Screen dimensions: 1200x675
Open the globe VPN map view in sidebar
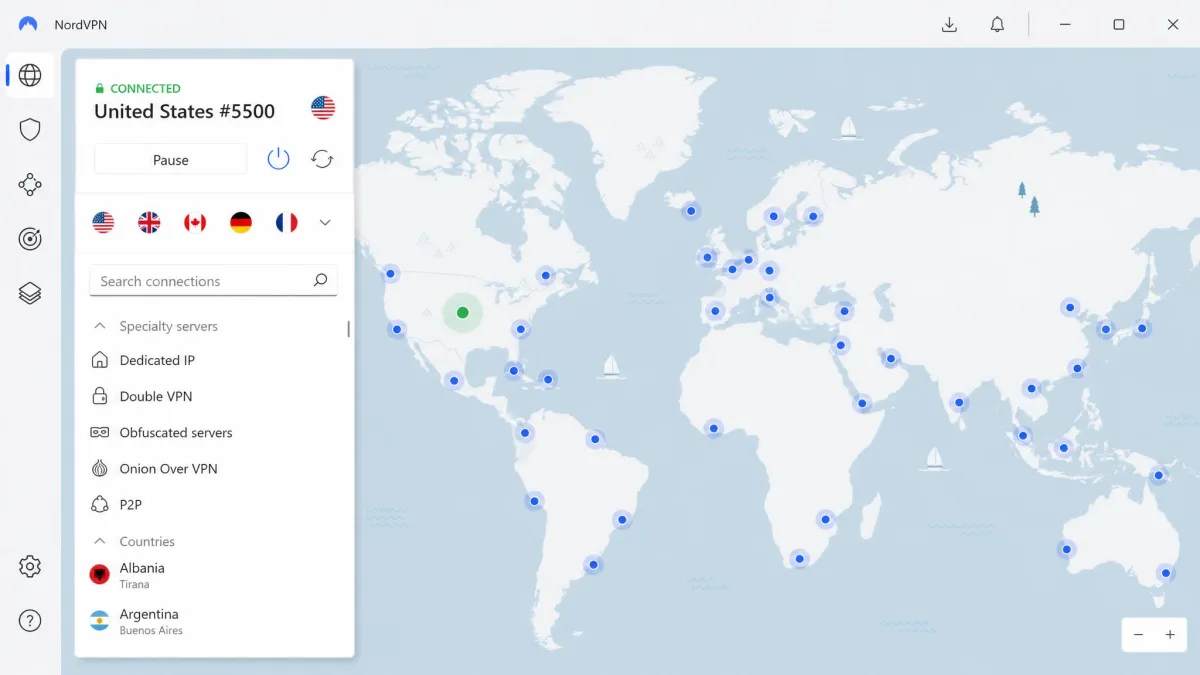pyautogui.click(x=30, y=75)
